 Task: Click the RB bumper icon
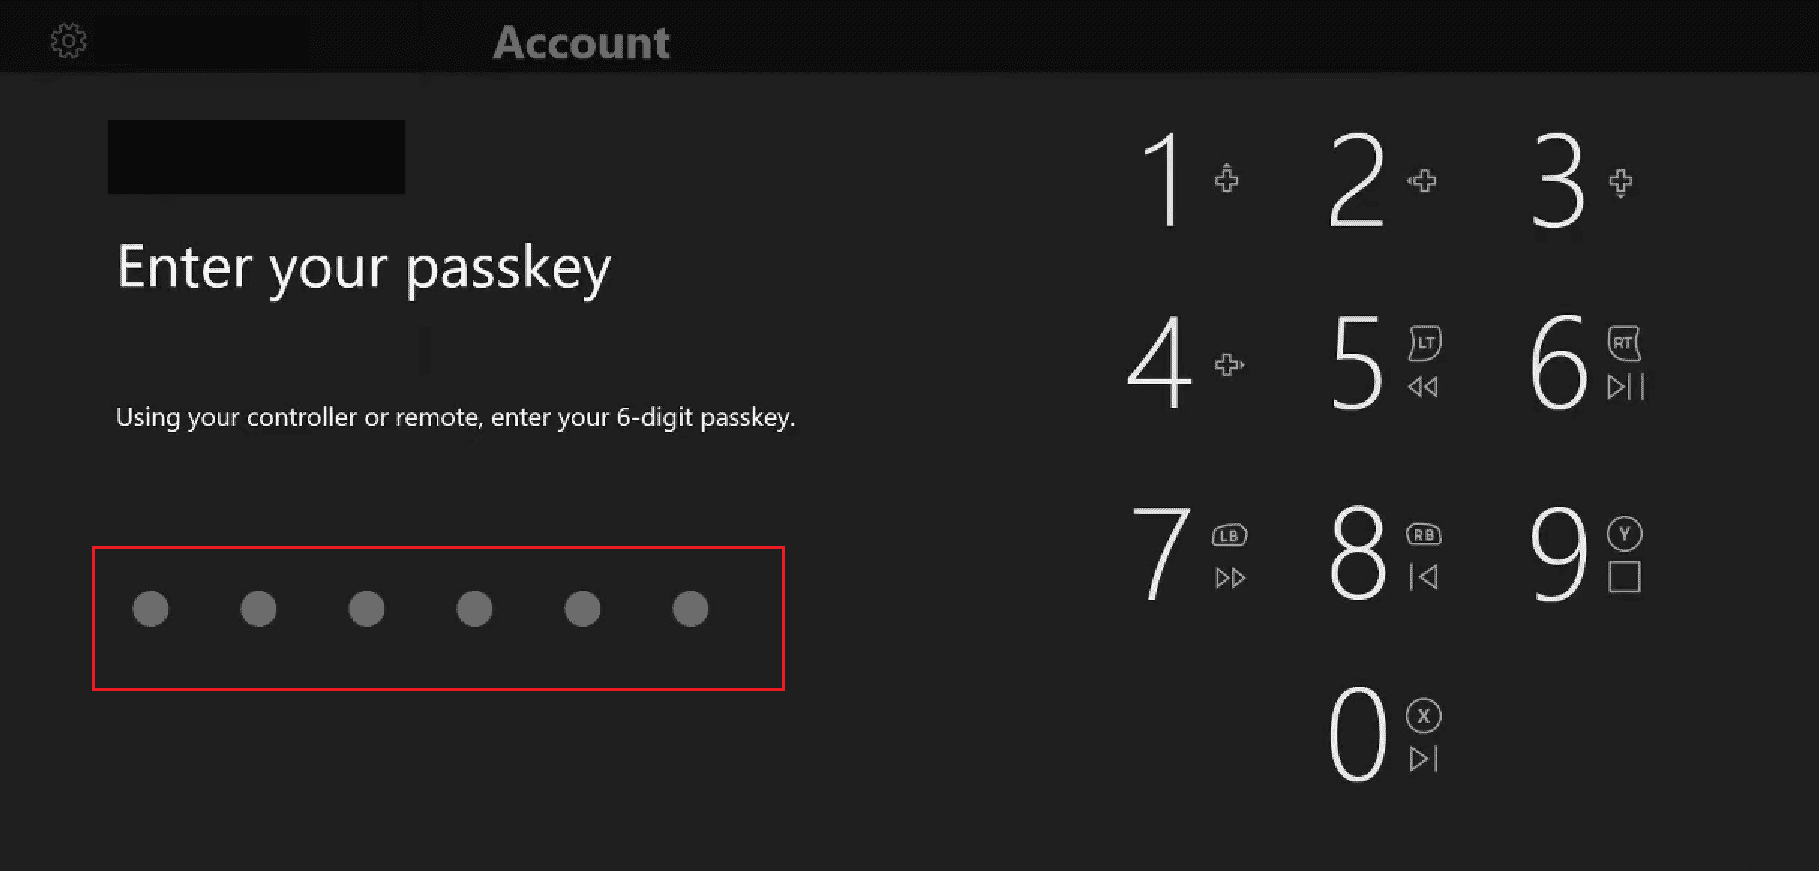(1424, 535)
